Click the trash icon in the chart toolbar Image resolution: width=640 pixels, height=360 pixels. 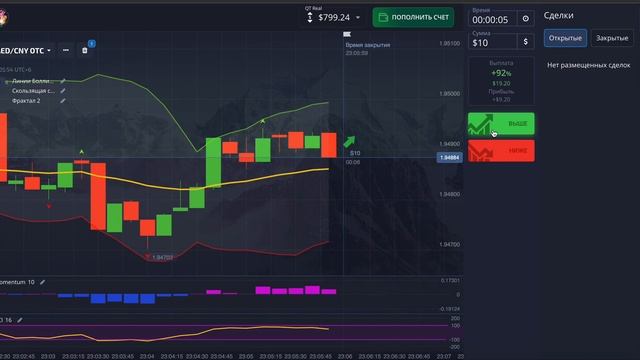point(84,51)
